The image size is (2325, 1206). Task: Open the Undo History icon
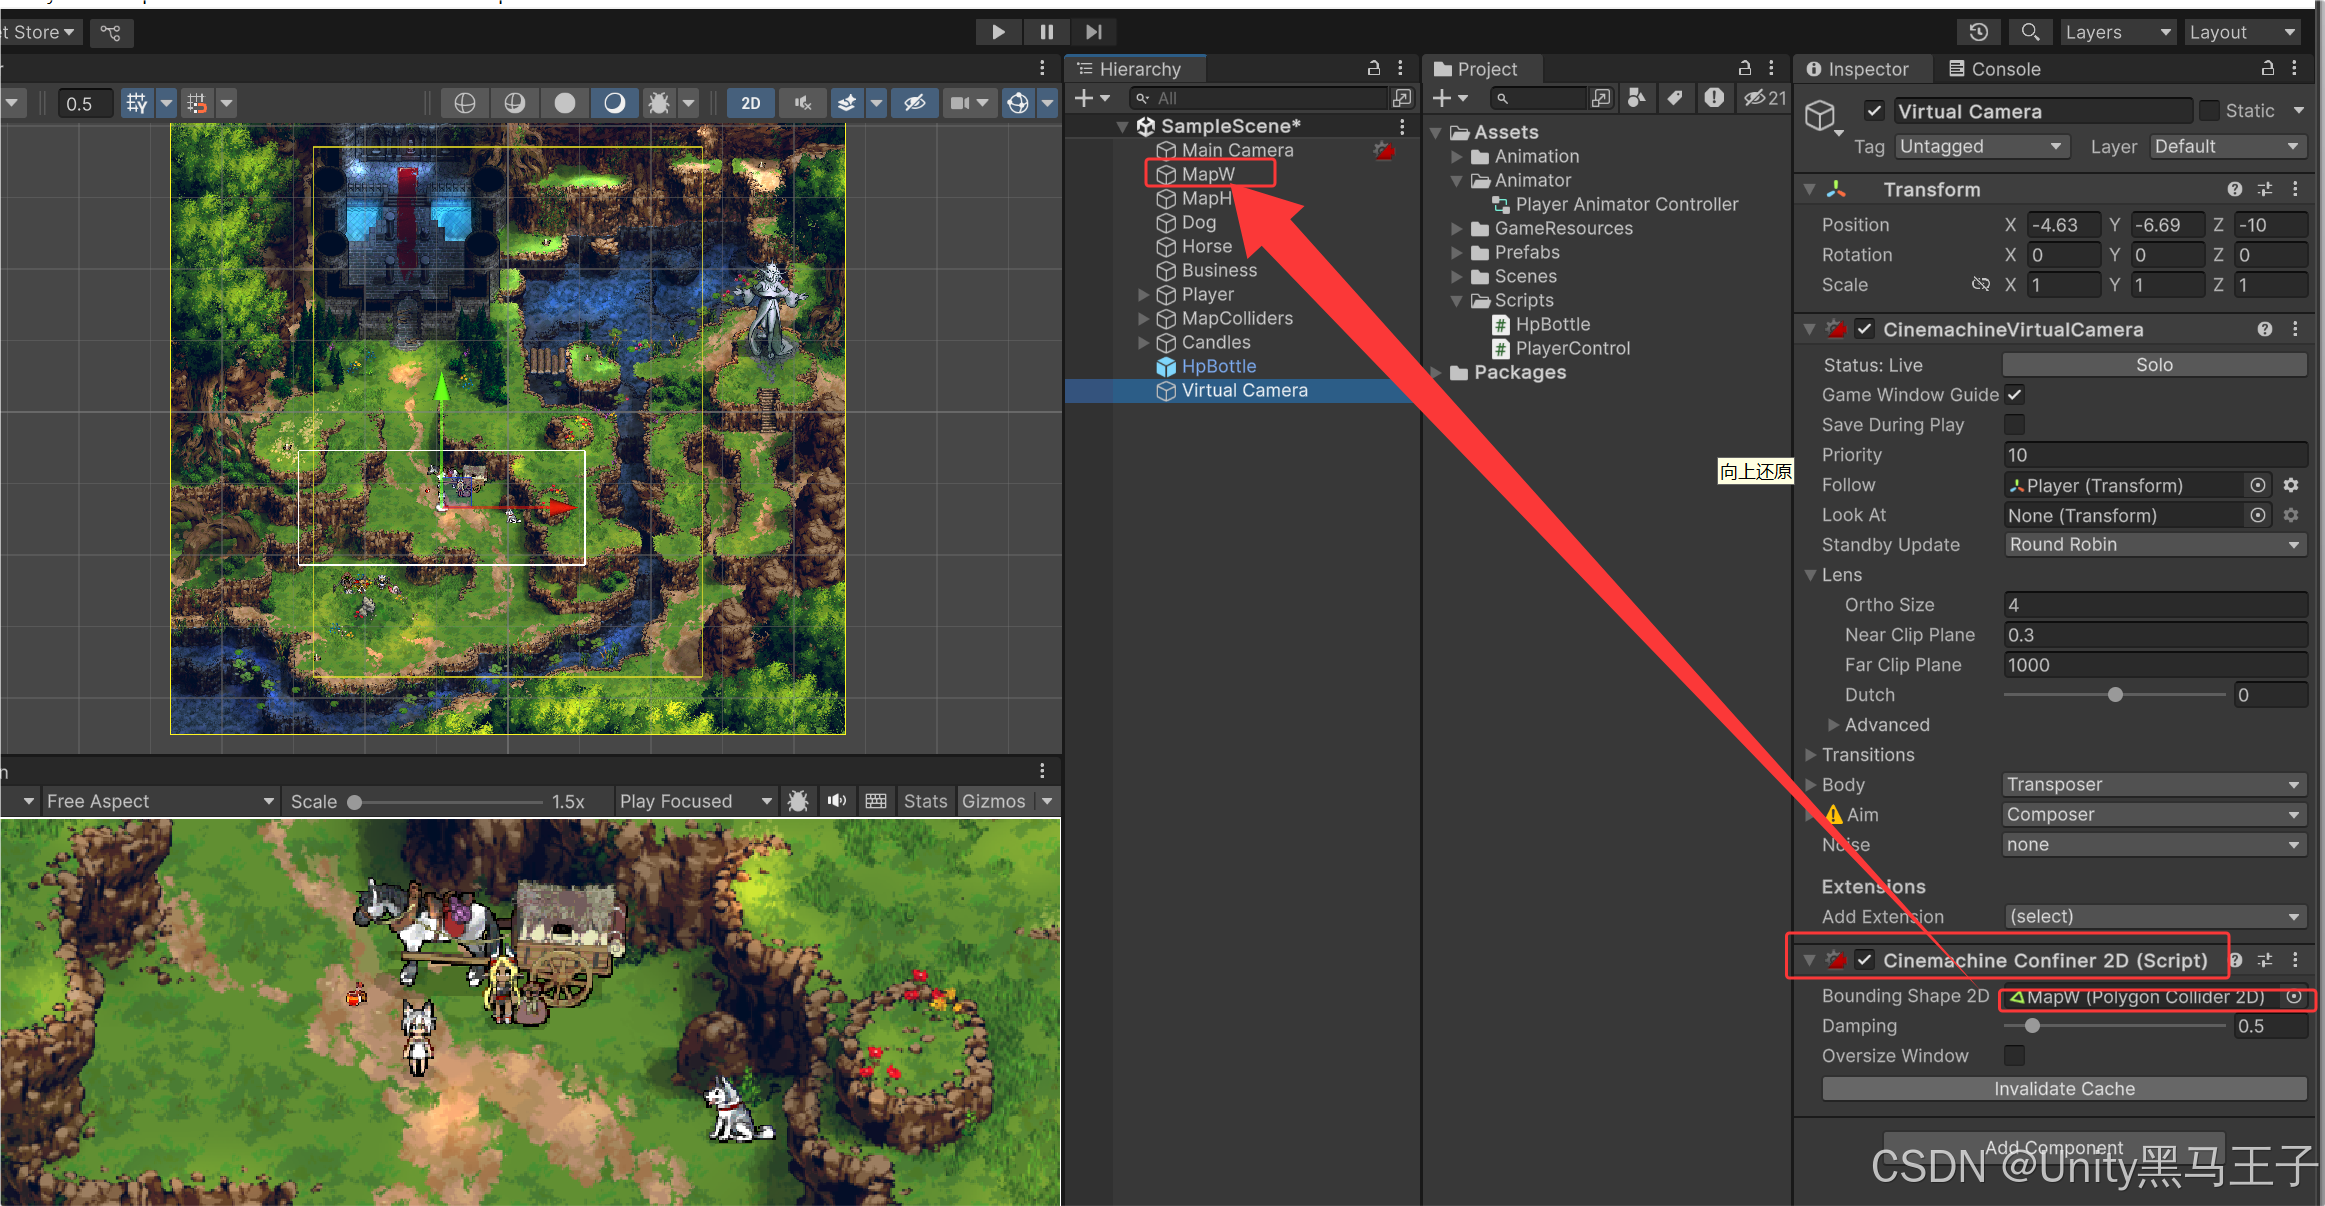[1978, 32]
